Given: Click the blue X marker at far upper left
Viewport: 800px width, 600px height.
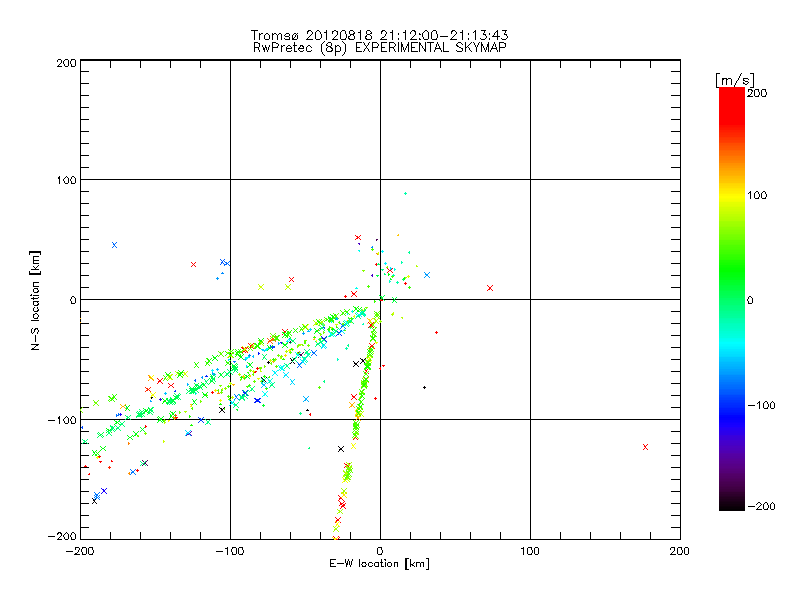Looking at the screenshot, I should [x=114, y=245].
